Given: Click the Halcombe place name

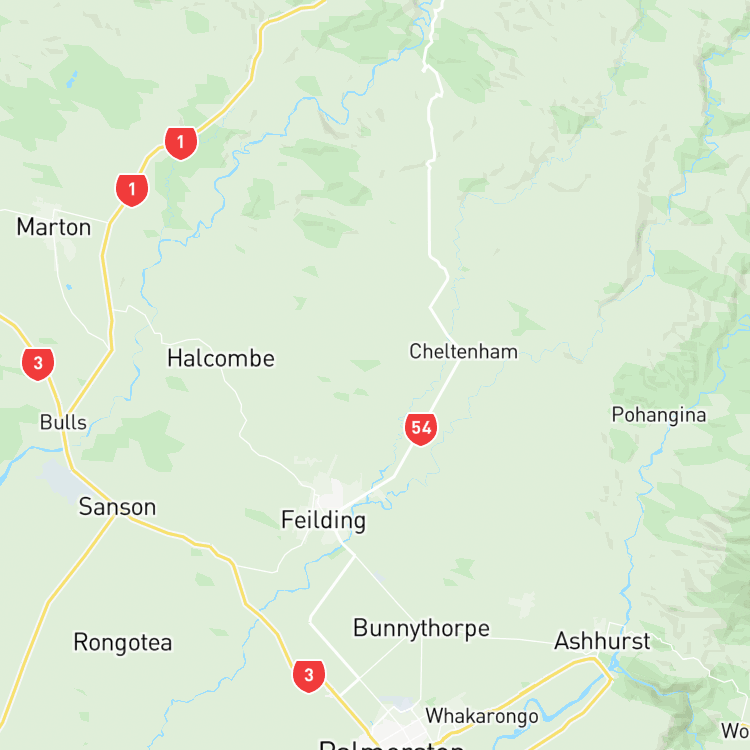Looking at the screenshot, I should tap(221, 358).
